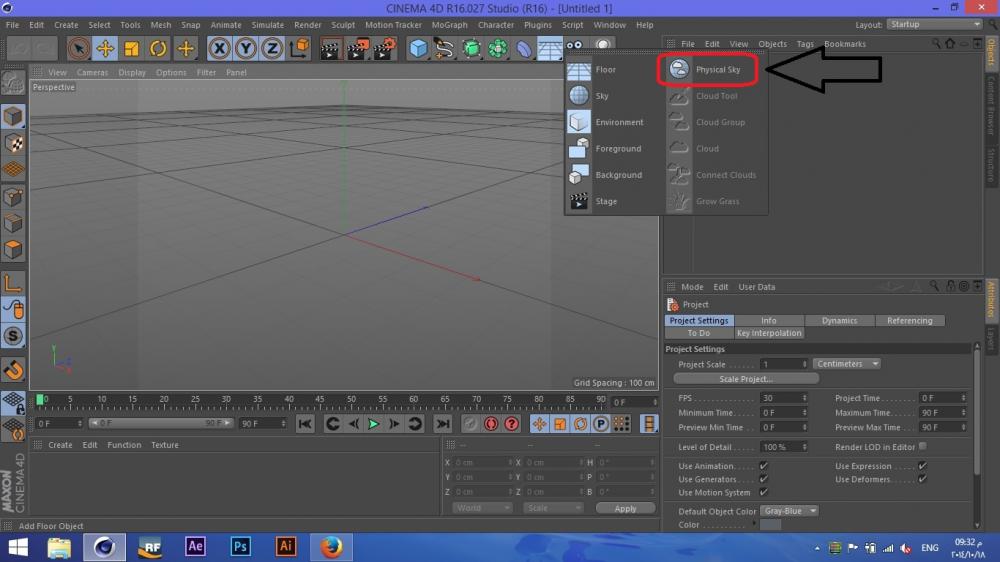Play the animation forward

pyautogui.click(x=374, y=424)
